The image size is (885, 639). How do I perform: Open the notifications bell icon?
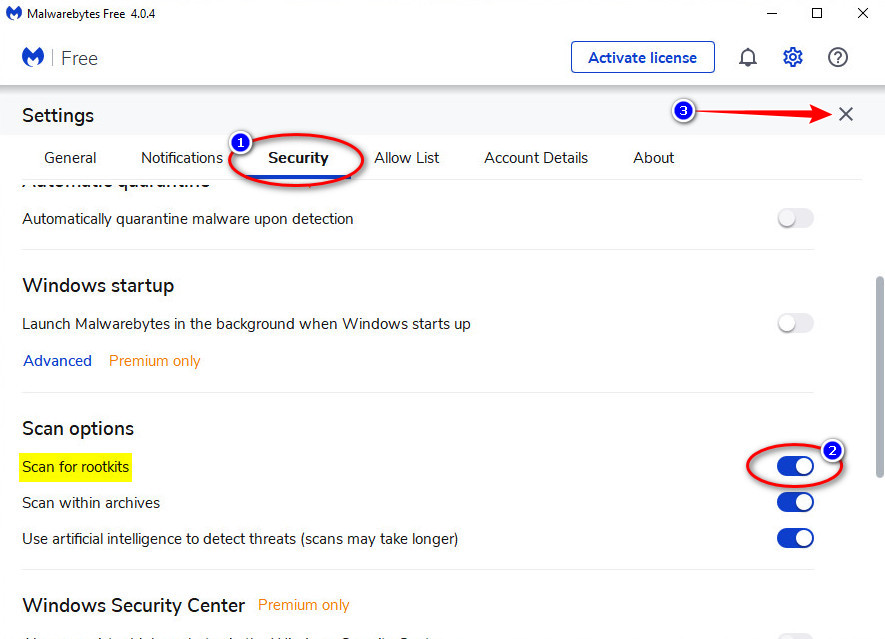[x=748, y=57]
